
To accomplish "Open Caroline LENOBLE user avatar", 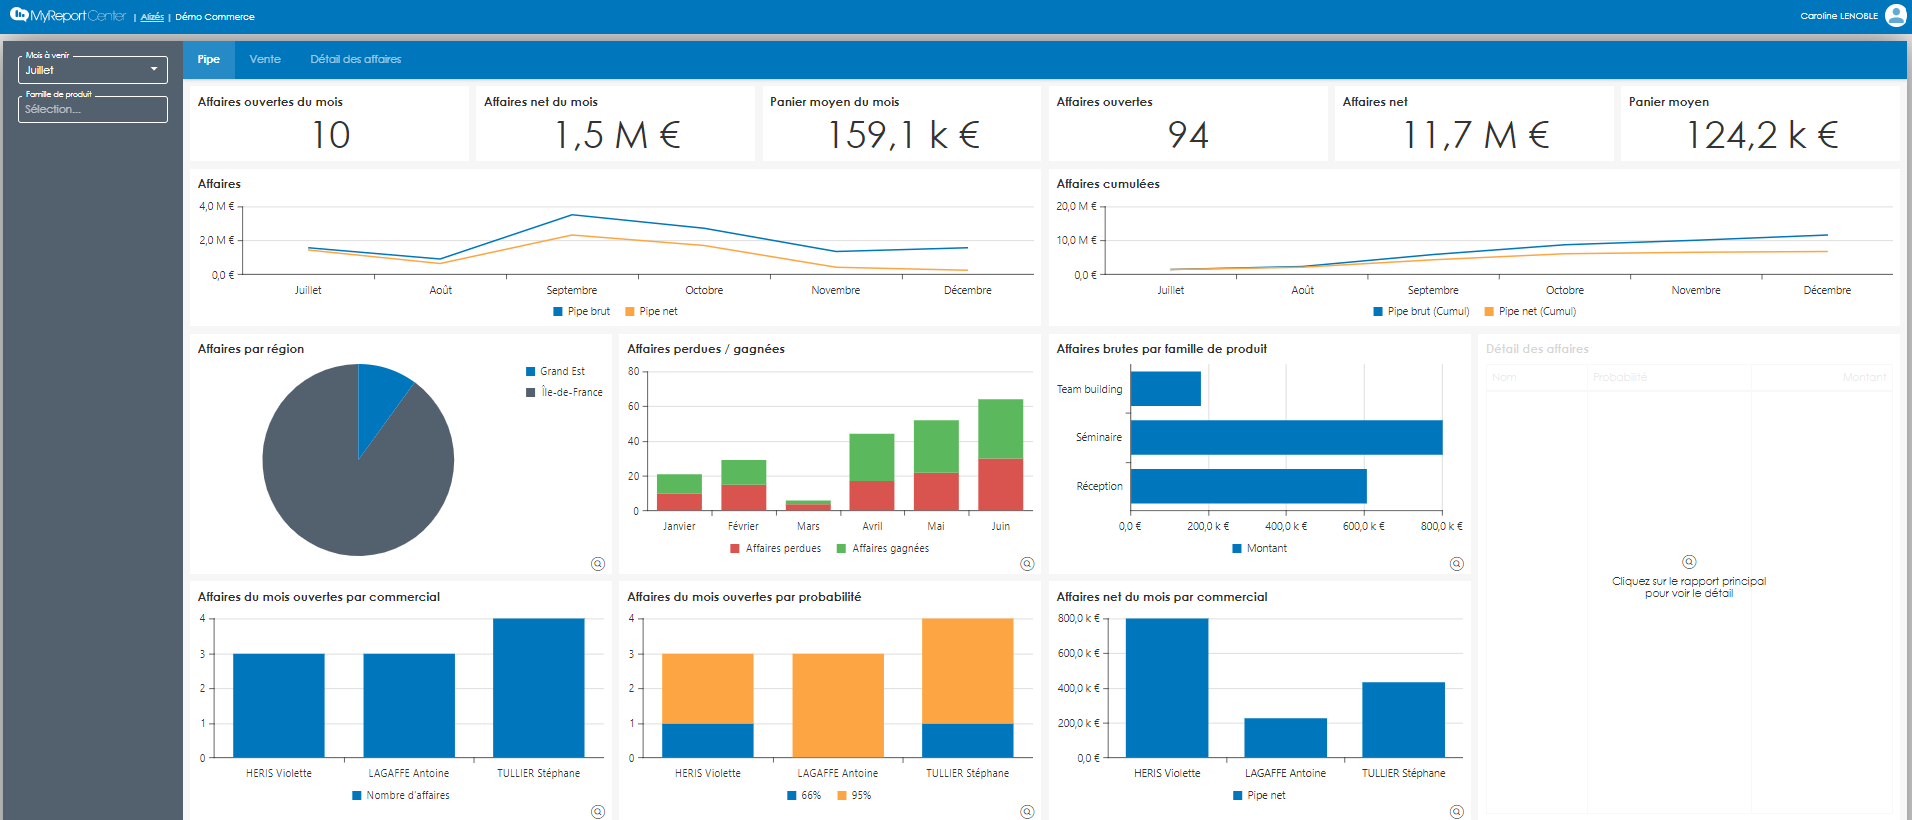I will (1895, 15).
